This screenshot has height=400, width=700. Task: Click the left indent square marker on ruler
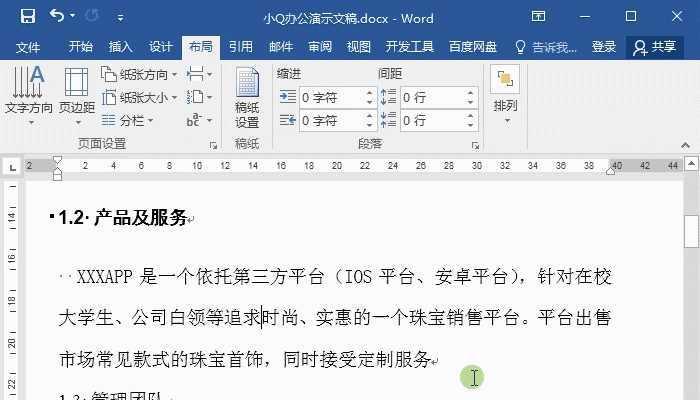[57, 177]
